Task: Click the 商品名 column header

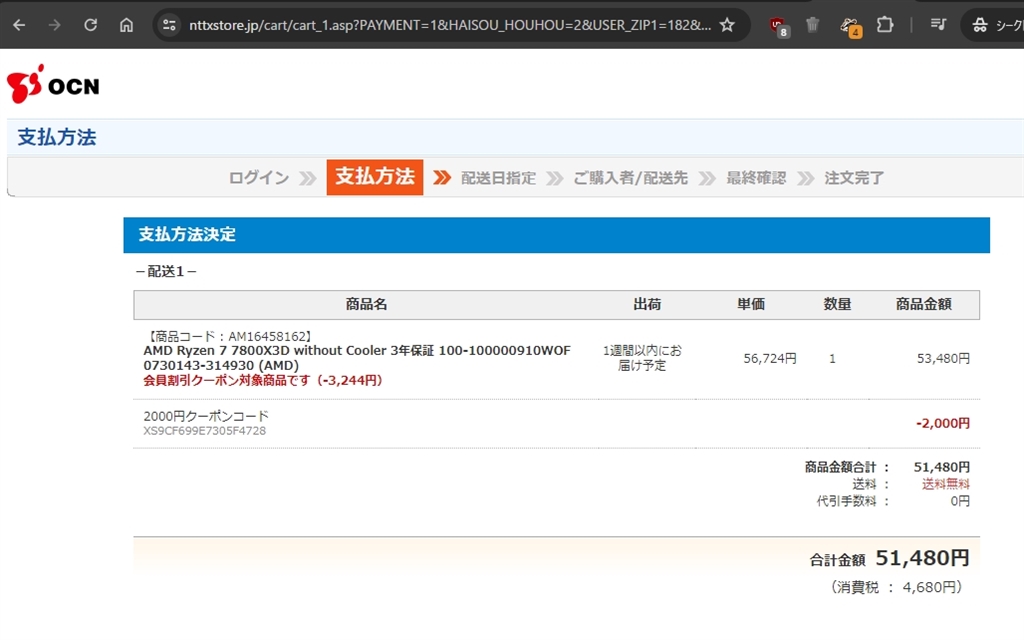Action: 366,304
